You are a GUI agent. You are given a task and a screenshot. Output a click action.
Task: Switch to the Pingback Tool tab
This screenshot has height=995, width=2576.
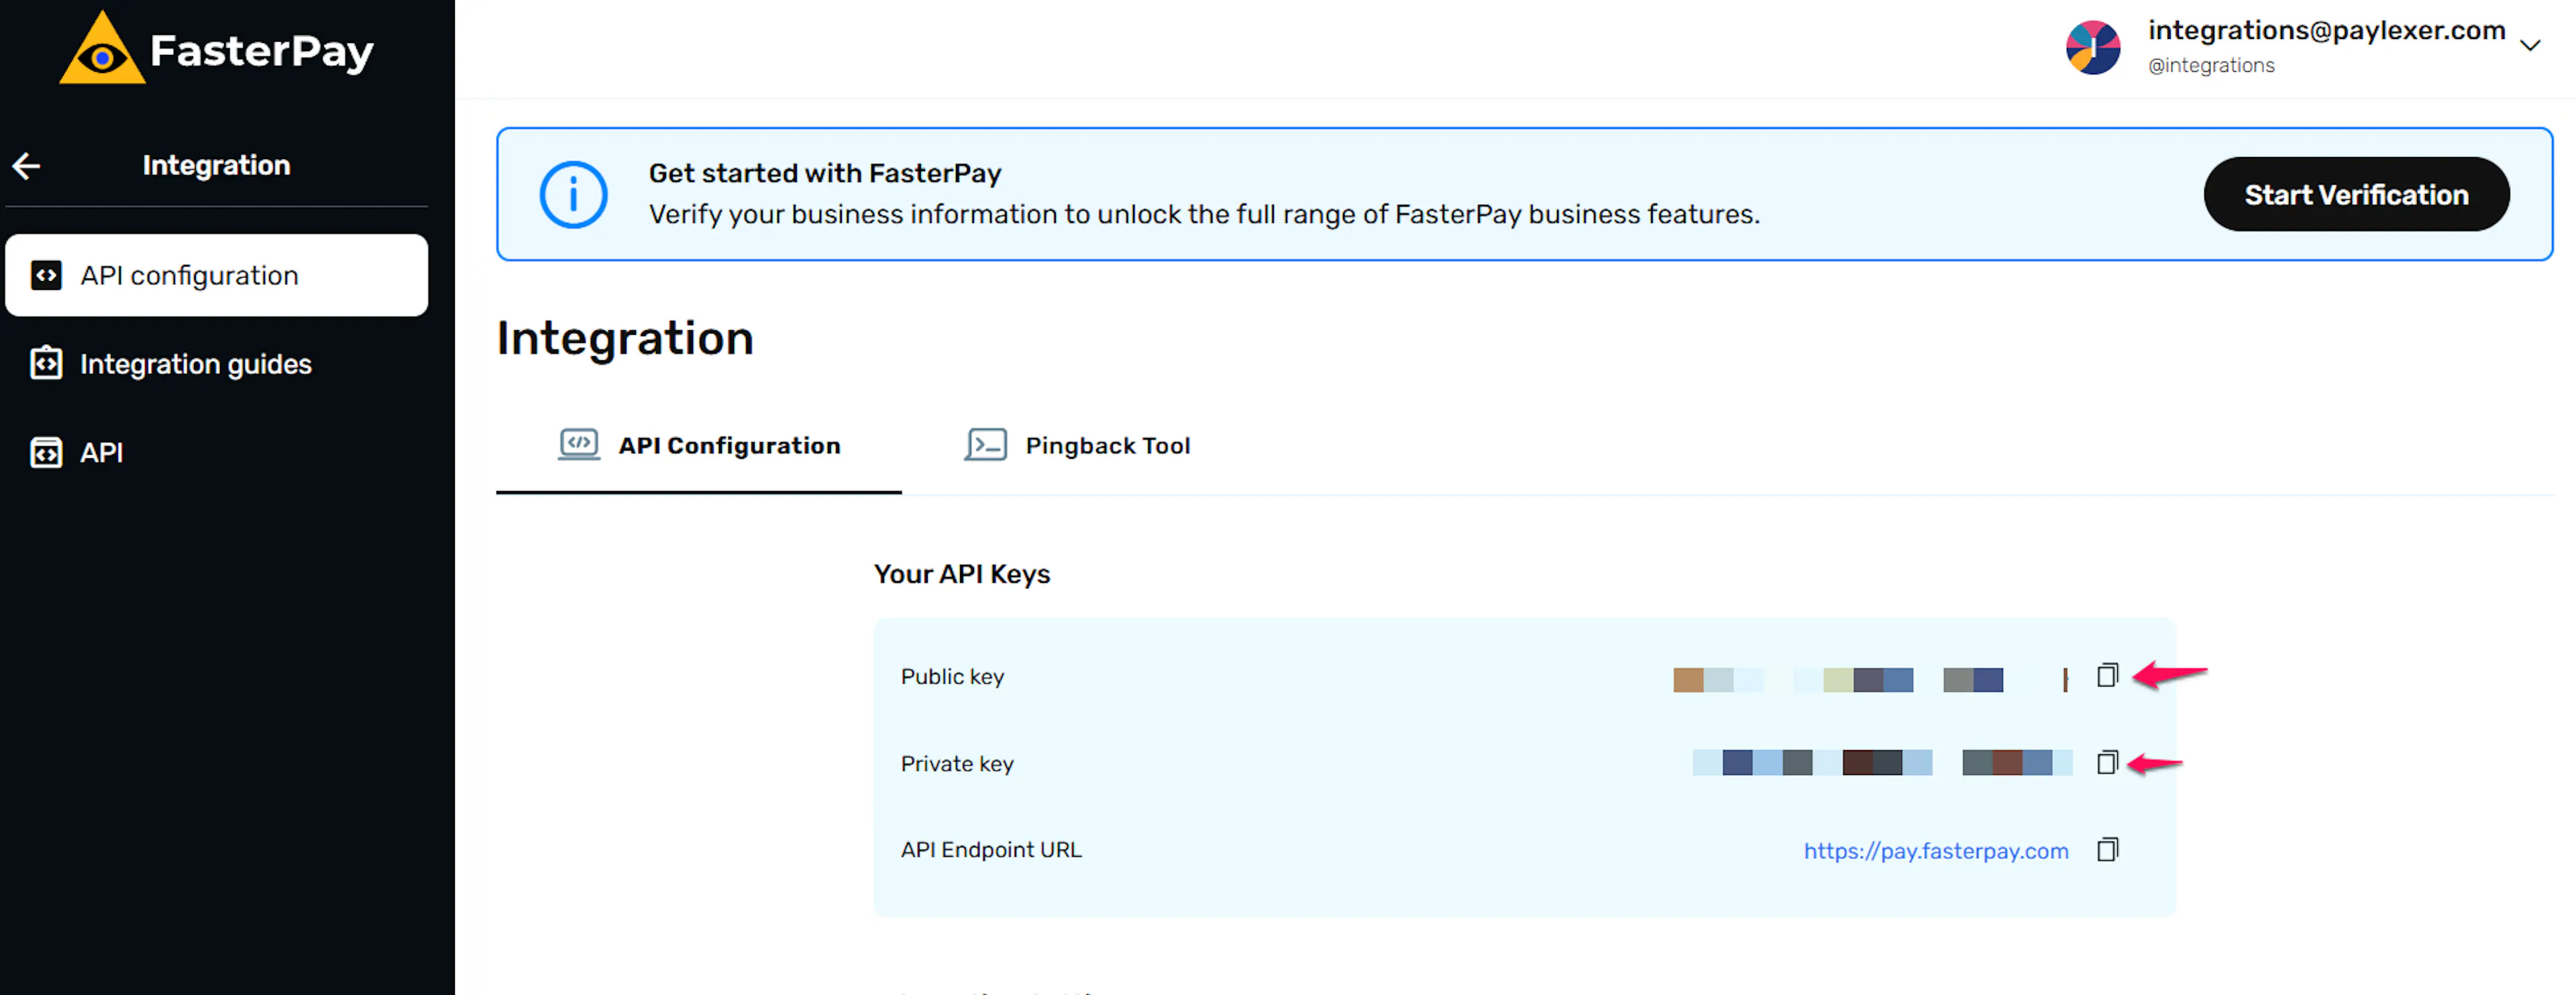click(1077, 446)
